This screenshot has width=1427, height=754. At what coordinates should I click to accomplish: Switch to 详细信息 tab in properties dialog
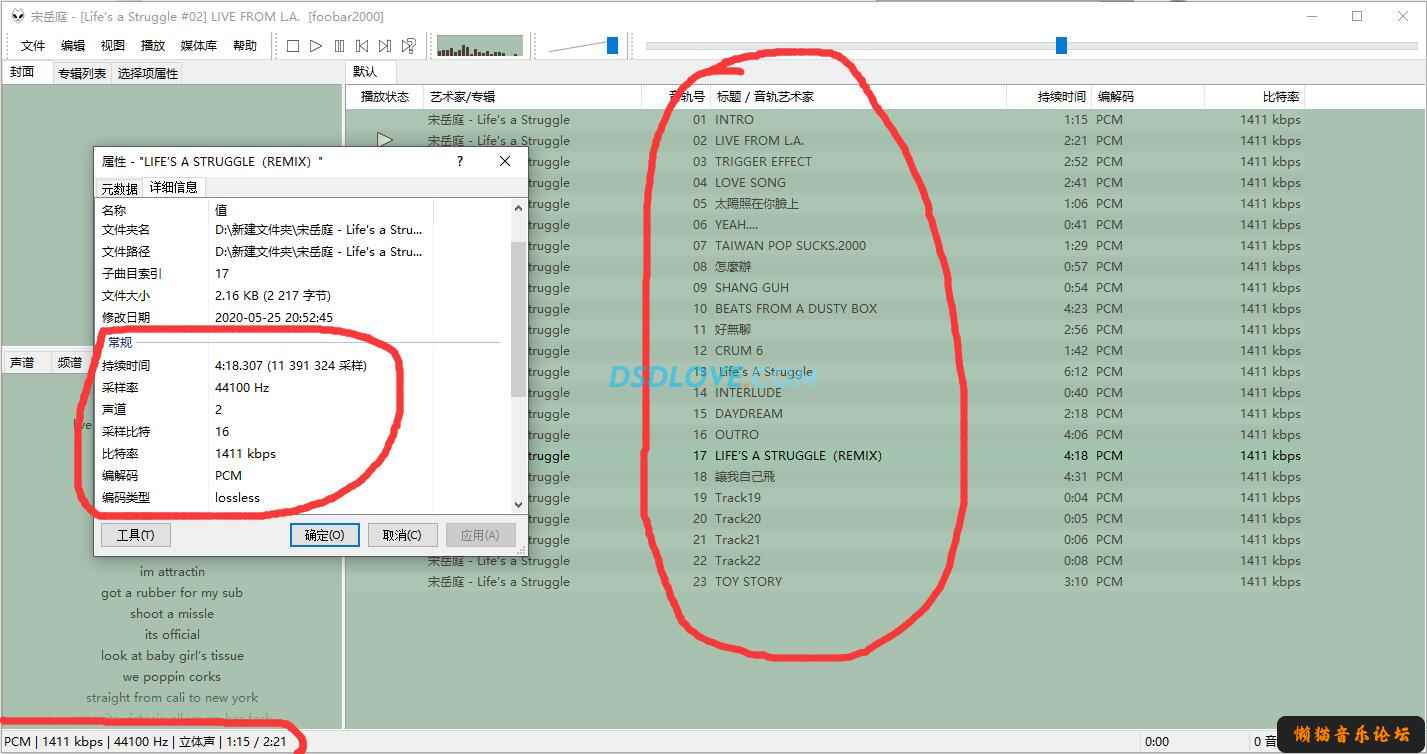pyautogui.click(x=174, y=187)
